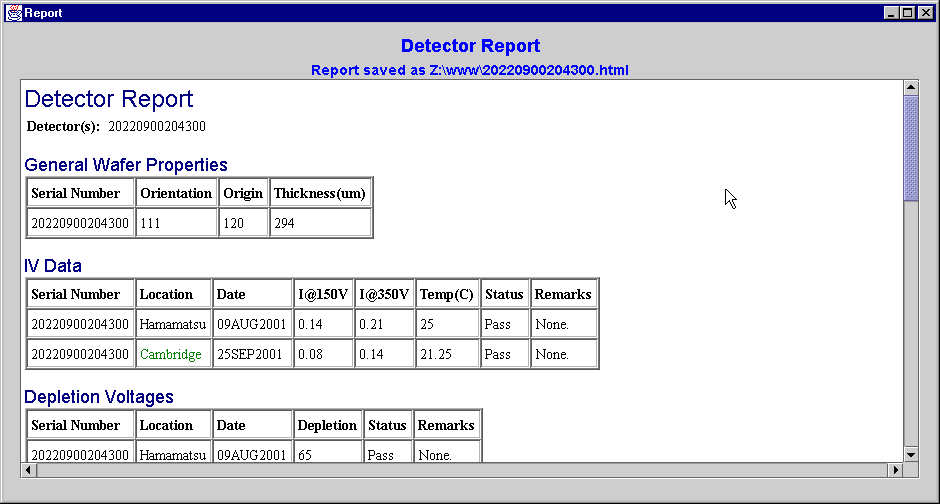Click the Status header in IV Data table

click(x=504, y=294)
